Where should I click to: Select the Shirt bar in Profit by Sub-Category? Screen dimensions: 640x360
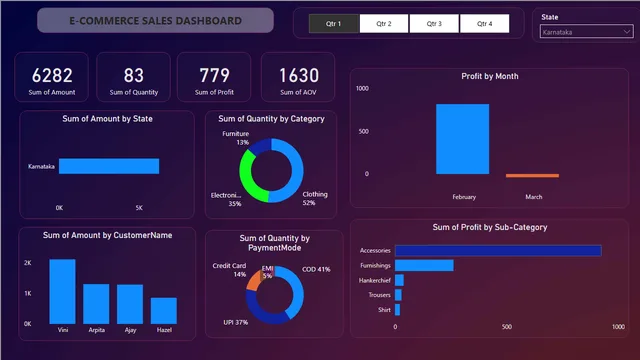[x=398, y=310]
